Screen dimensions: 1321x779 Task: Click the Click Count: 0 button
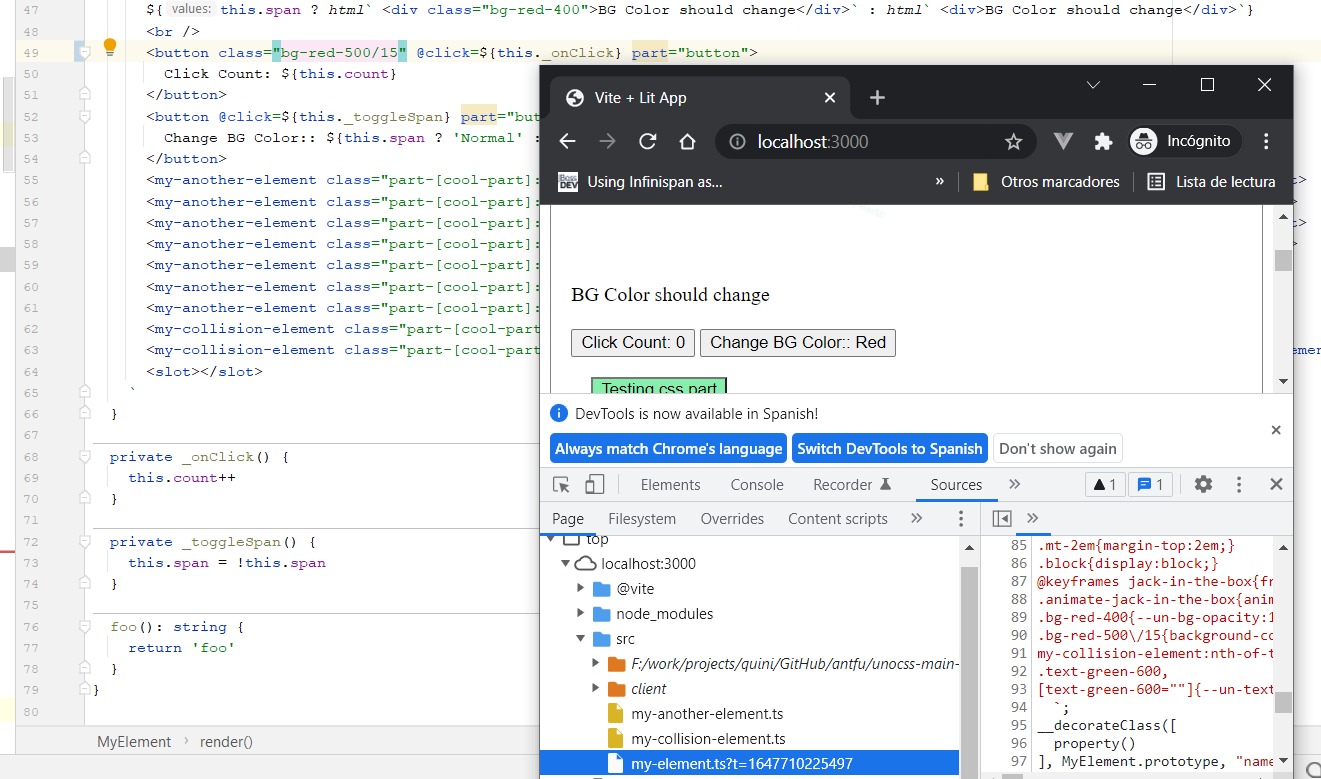tap(632, 342)
